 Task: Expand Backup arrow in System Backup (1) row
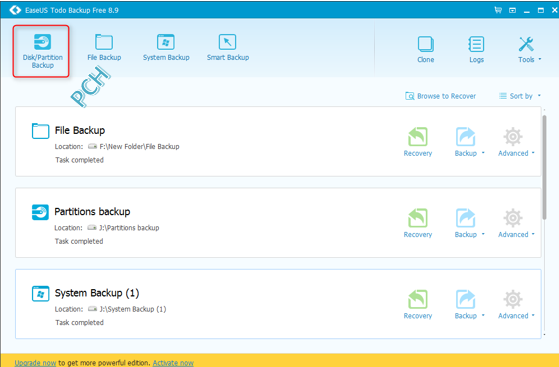pyautogui.click(x=483, y=315)
